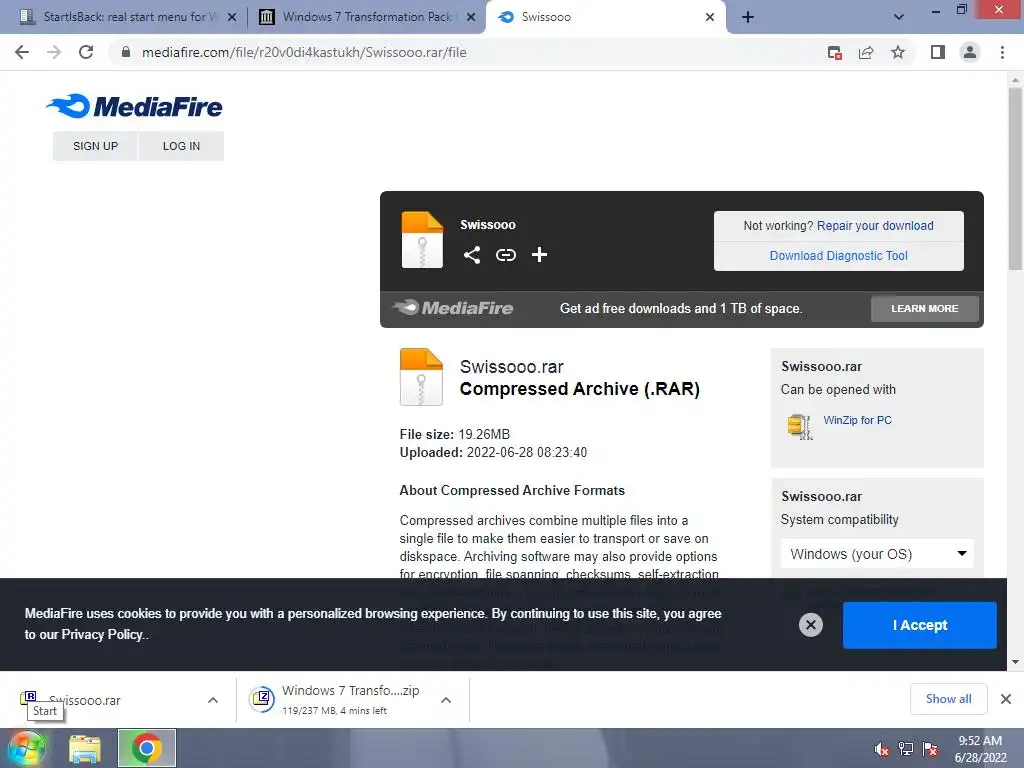Open the blocked pop-up indicator in address bar
Viewport: 1024px width, 768px height.
coord(834,52)
